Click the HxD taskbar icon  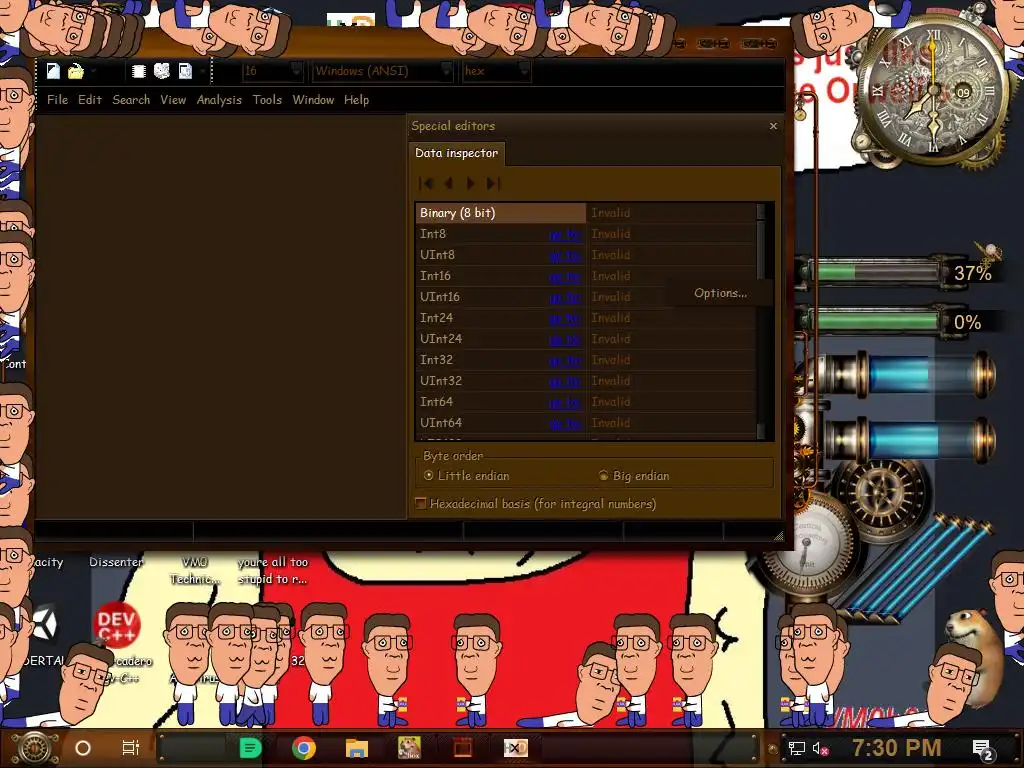click(516, 748)
